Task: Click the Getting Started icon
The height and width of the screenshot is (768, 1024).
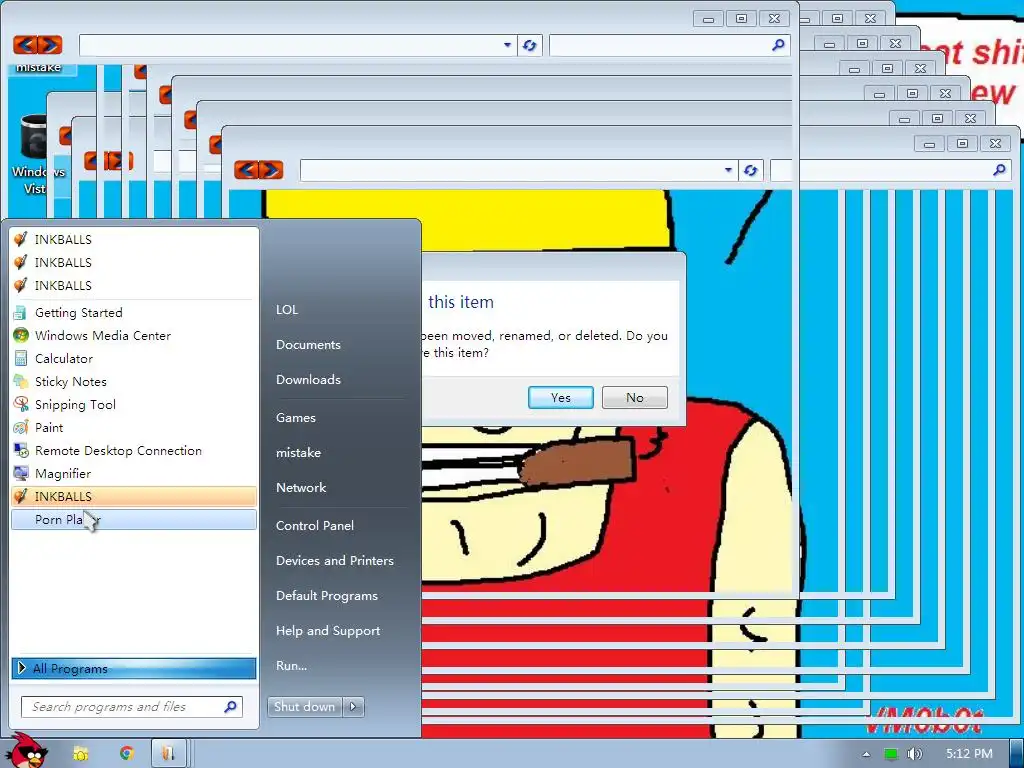Action: pyautogui.click(x=21, y=312)
